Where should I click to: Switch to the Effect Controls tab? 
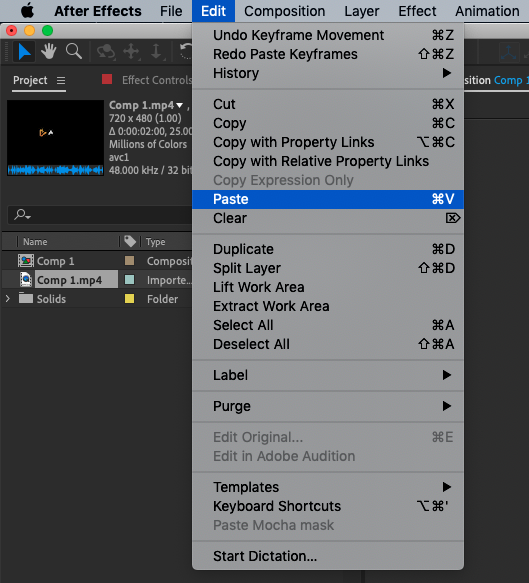tap(157, 80)
